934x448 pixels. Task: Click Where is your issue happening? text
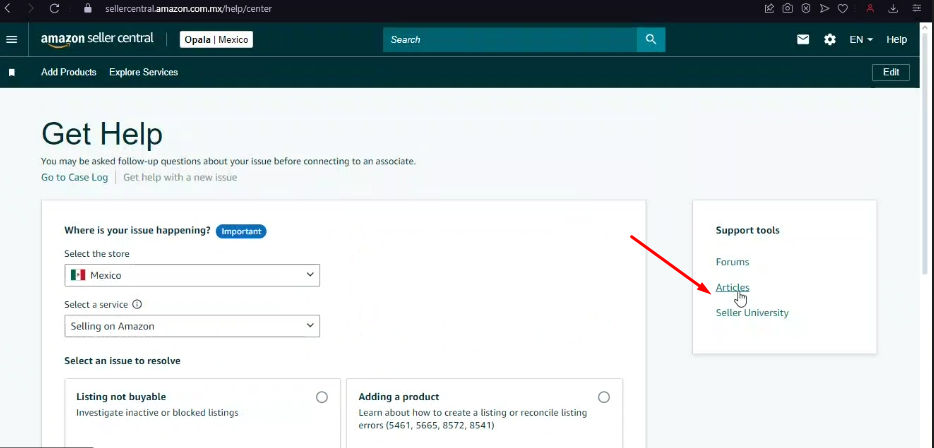[138, 231]
